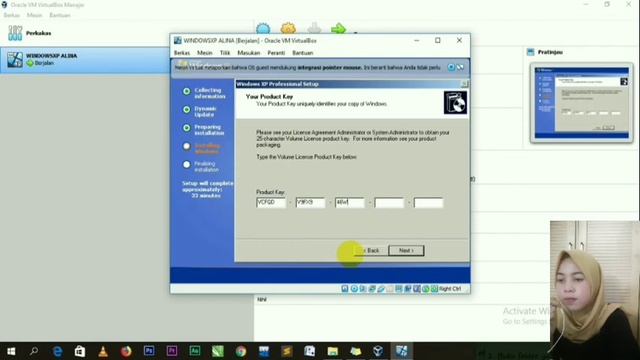Click the third Product Key field

point(349,202)
